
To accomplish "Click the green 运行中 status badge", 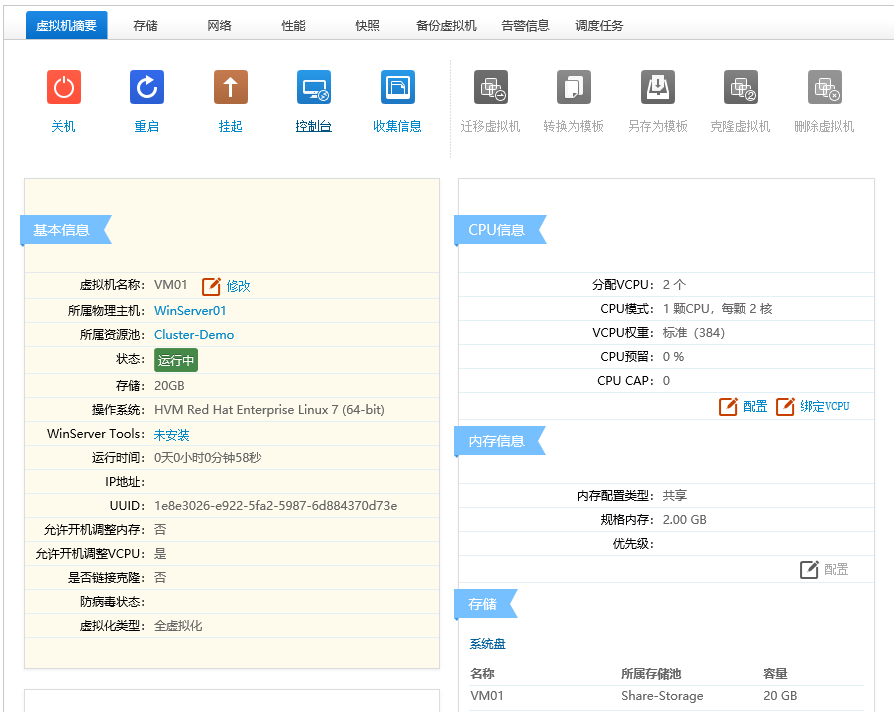I will (176, 360).
